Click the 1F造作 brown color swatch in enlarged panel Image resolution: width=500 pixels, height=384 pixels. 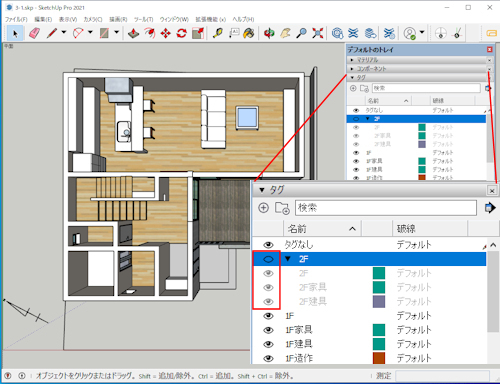coord(379,358)
